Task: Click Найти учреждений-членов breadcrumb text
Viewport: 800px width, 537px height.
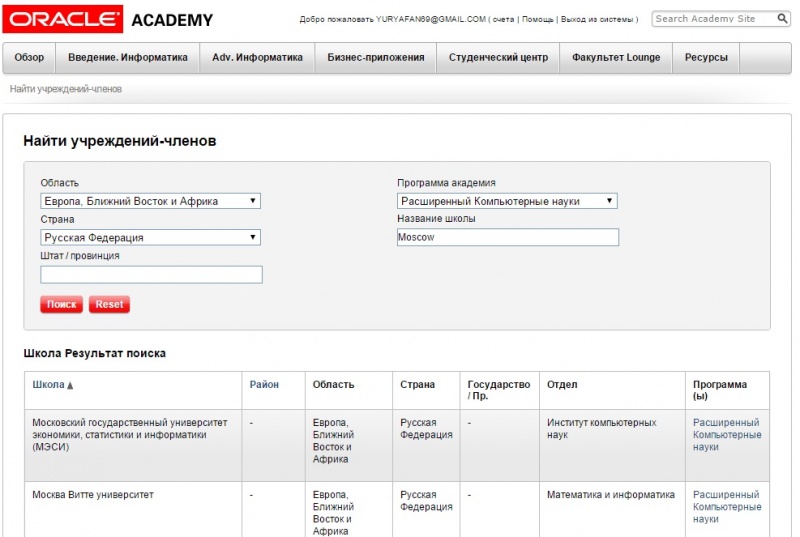Action: 66,89
